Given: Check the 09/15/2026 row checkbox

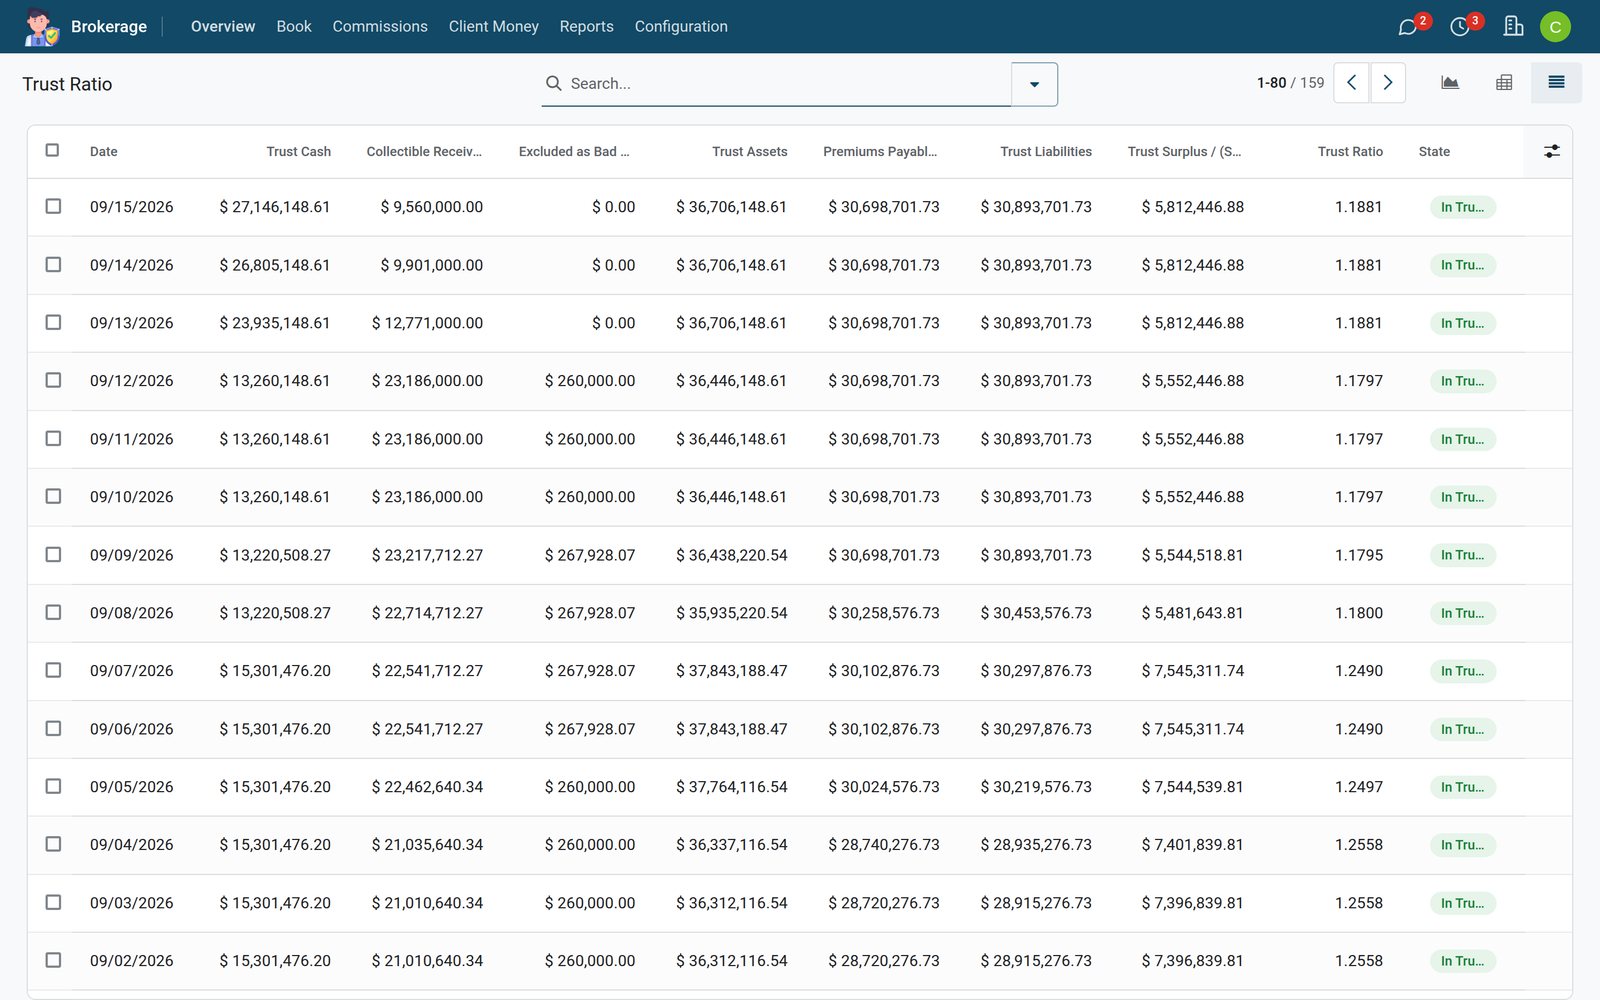Looking at the screenshot, I should [x=53, y=206].
